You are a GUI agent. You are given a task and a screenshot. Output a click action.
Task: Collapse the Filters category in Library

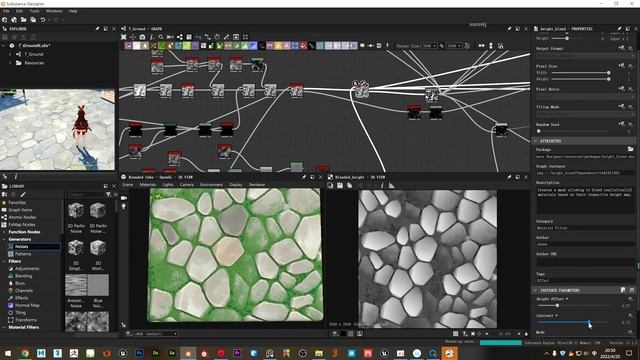click(x=4, y=261)
